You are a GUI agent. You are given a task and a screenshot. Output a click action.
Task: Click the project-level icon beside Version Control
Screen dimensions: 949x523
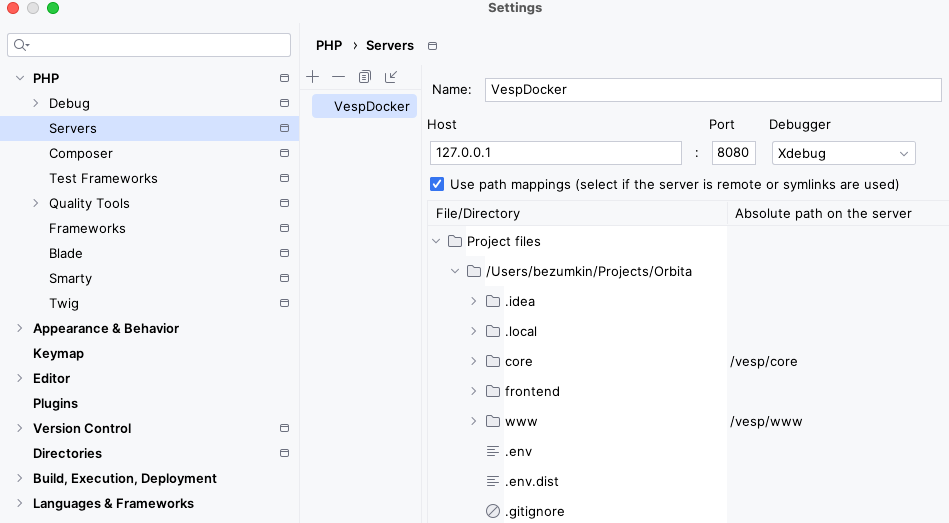click(284, 429)
